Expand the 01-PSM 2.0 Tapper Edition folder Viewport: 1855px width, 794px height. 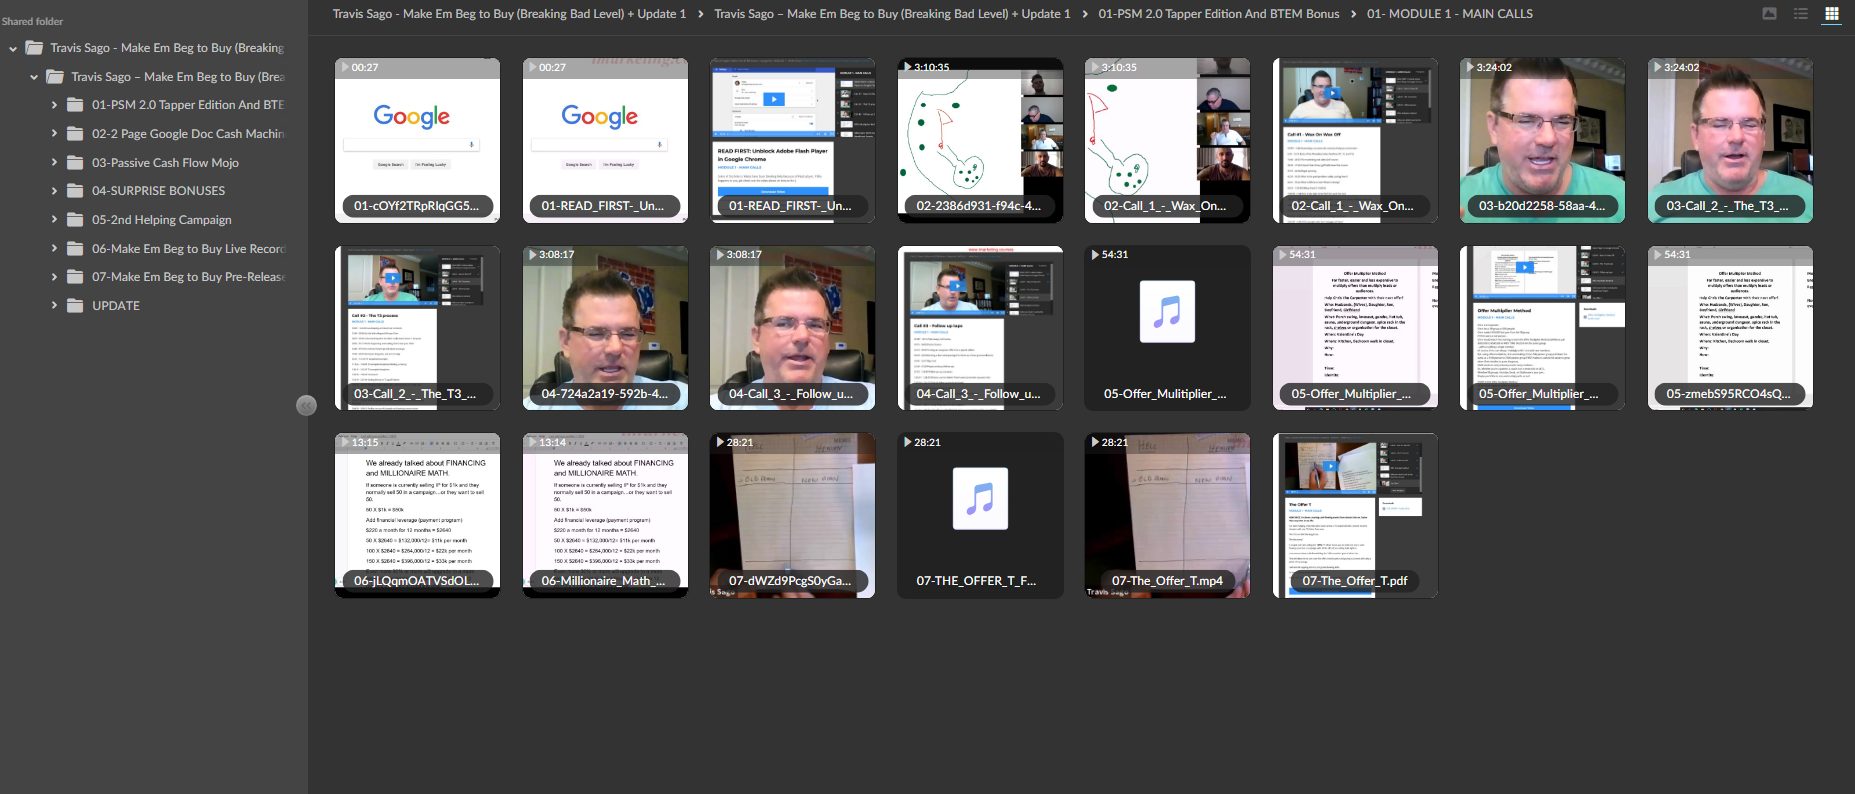tap(54, 105)
